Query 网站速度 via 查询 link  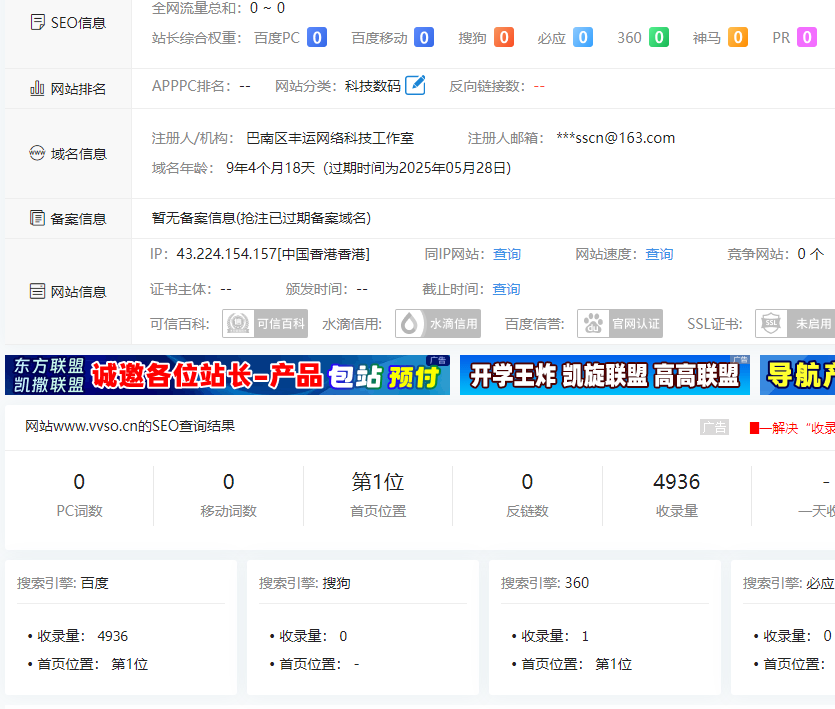tap(659, 254)
